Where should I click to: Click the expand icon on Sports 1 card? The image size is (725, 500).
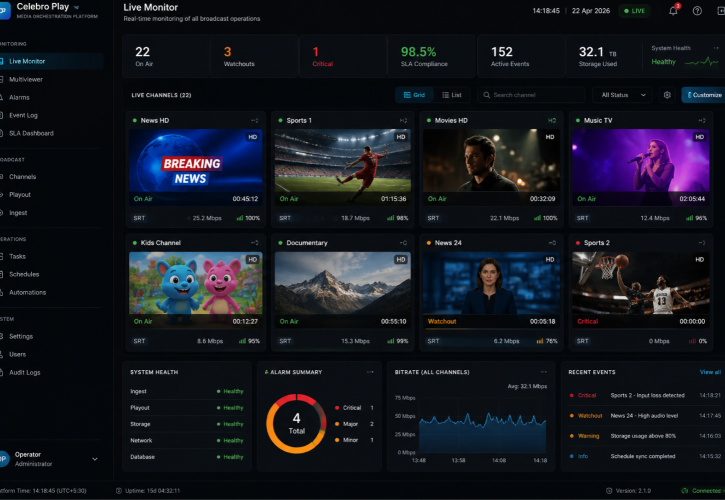pyautogui.click(x=403, y=120)
